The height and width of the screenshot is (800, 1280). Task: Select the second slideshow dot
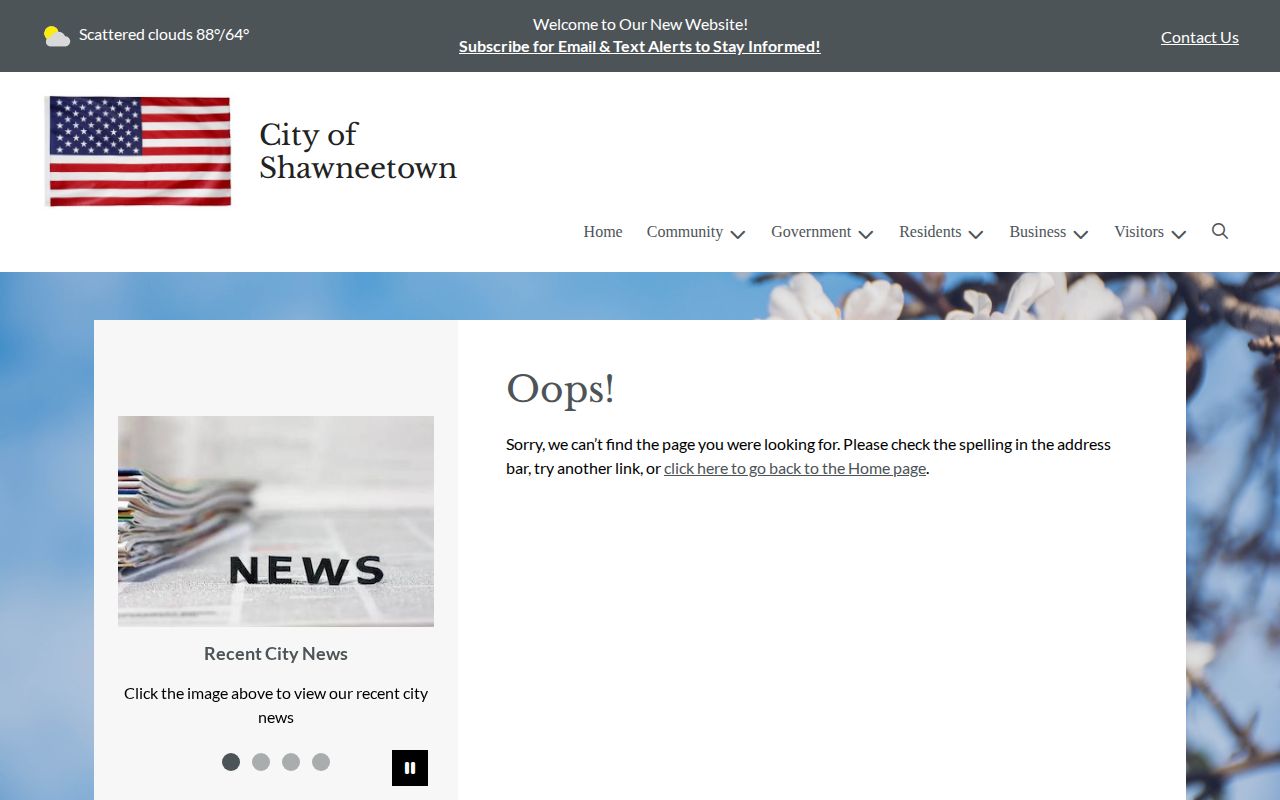[x=261, y=762]
